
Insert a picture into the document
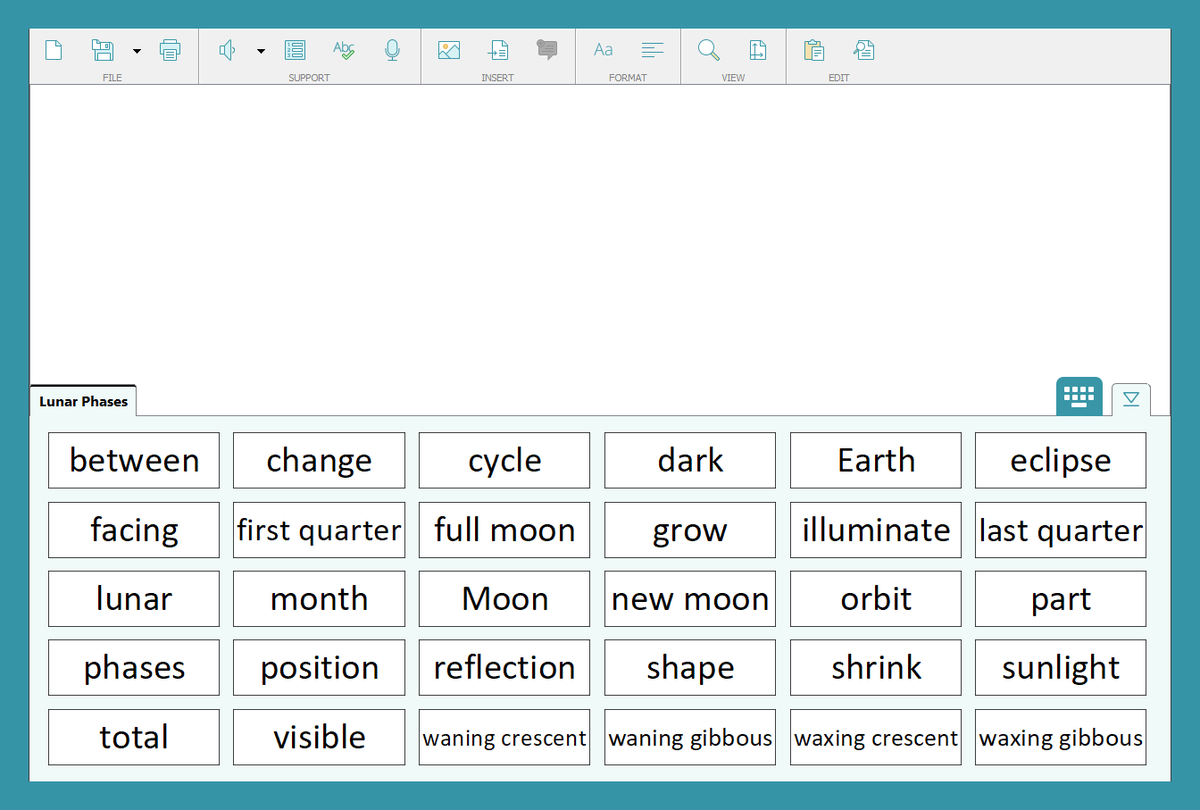(448, 49)
